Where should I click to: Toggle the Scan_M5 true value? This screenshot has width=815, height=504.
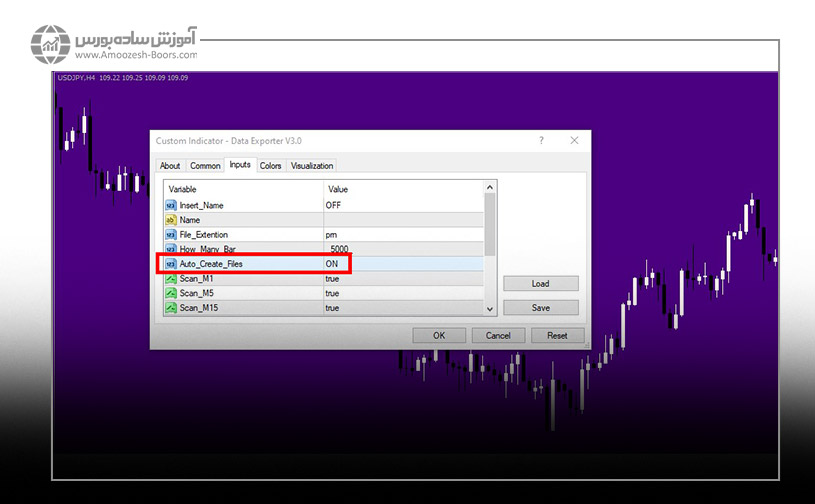pos(332,294)
